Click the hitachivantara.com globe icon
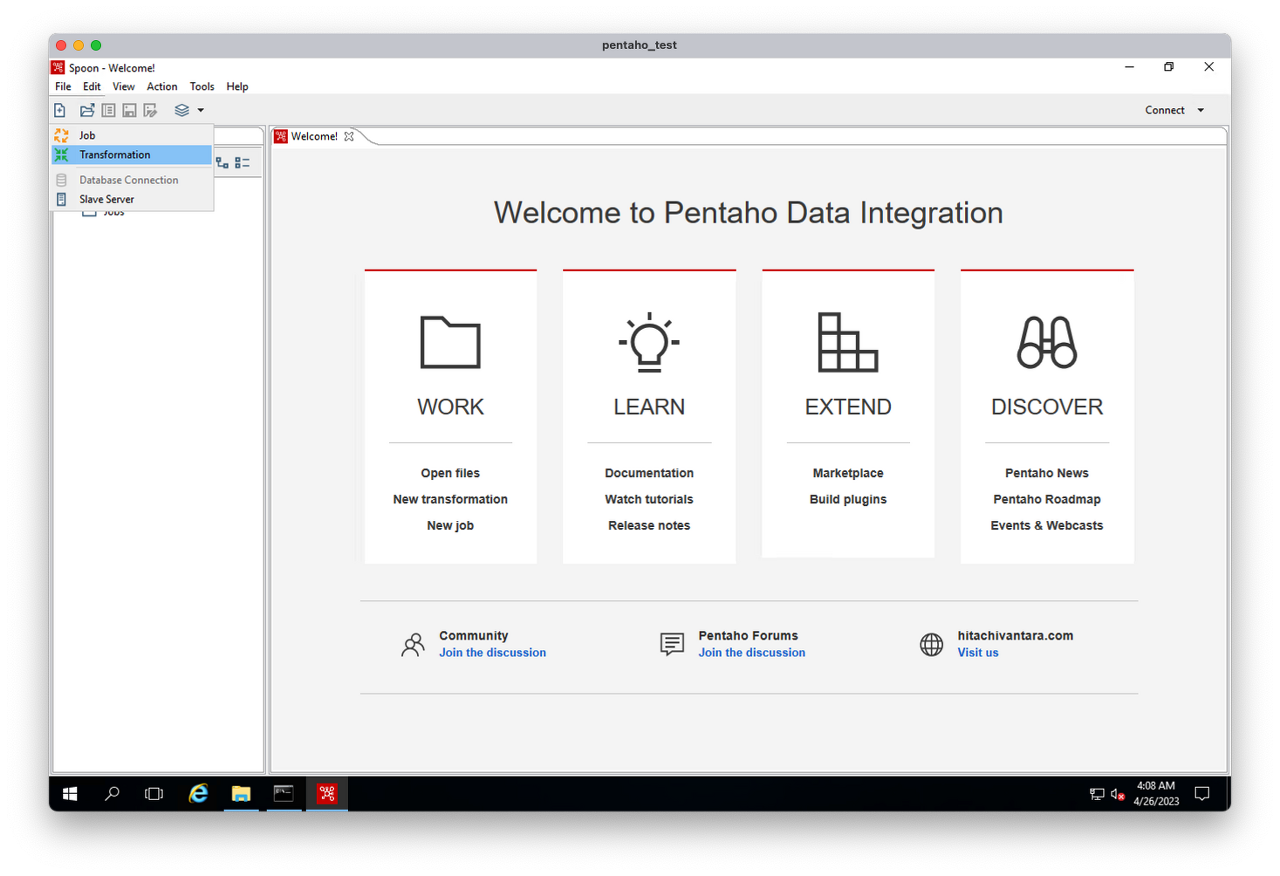The height and width of the screenshot is (876, 1280). pos(931,644)
